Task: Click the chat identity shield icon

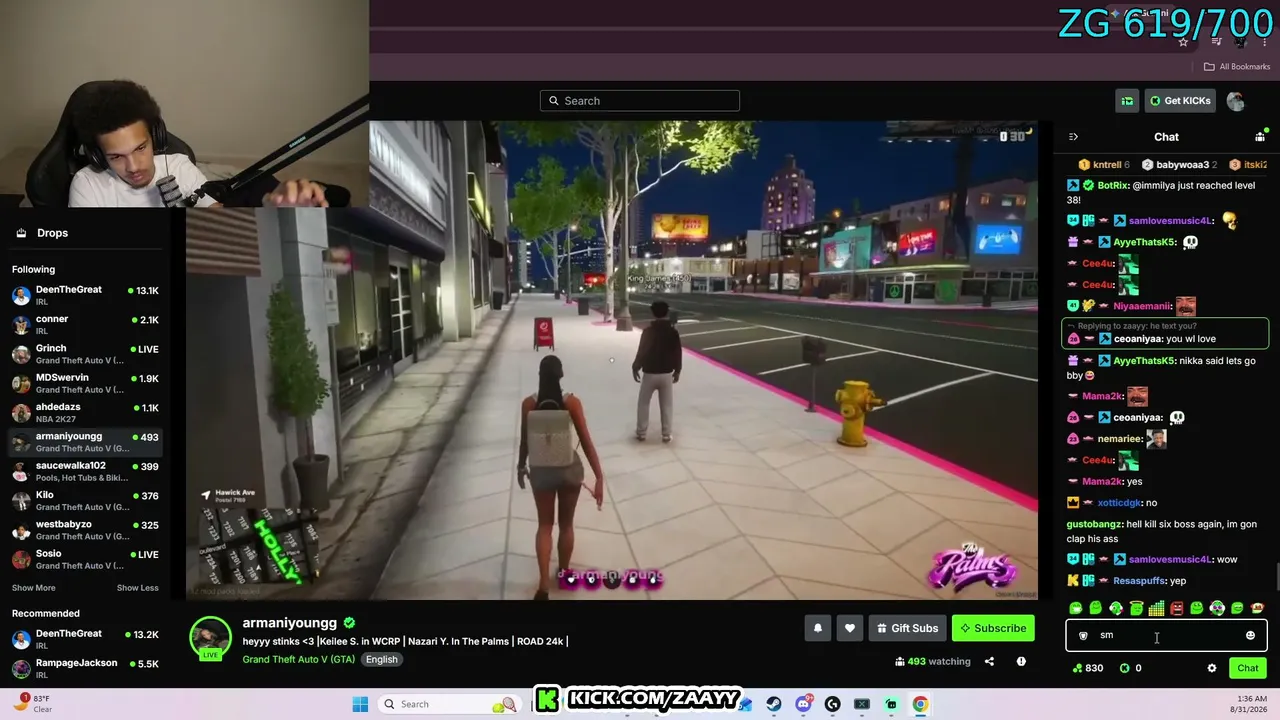Action: point(1083,635)
